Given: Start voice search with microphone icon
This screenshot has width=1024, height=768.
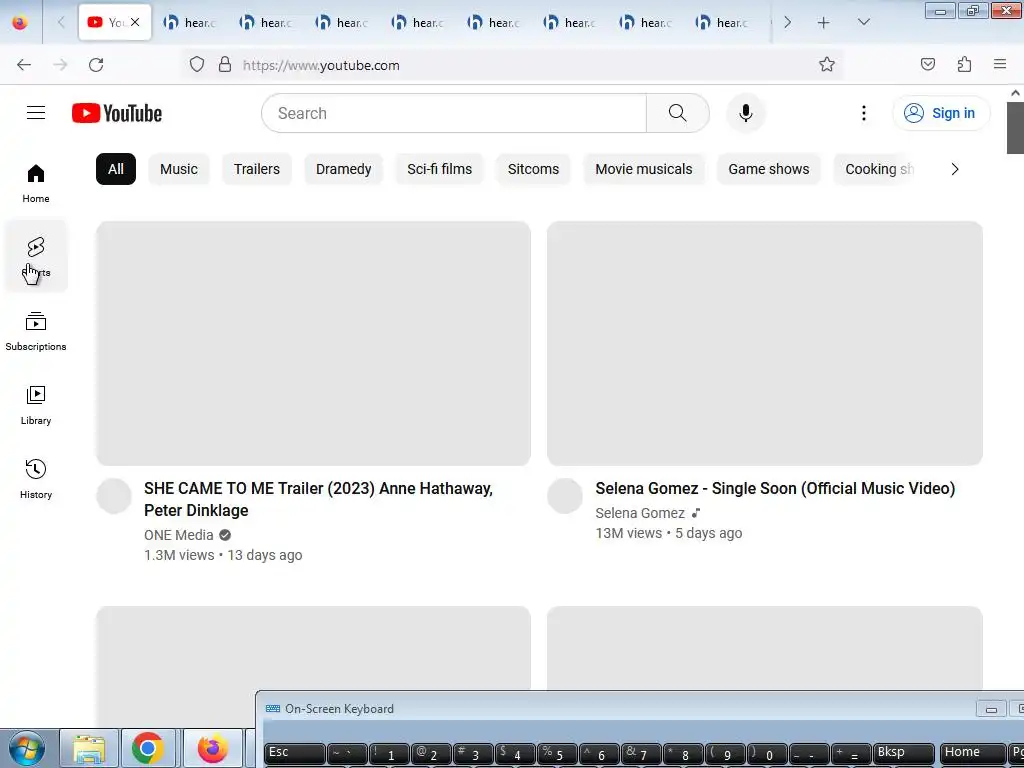Looking at the screenshot, I should coord(745,113).
